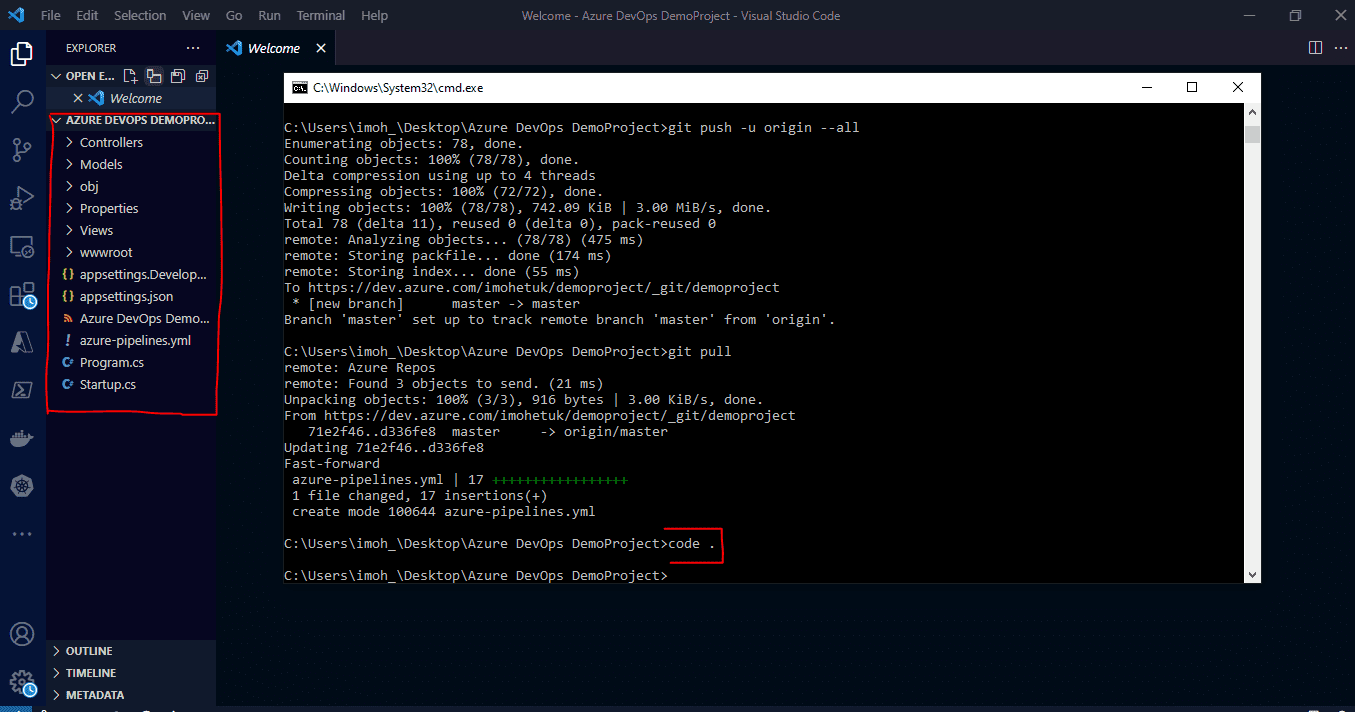Click cmd.exe title bar text
Screen dimensions: 1355x712
point(398,88)
